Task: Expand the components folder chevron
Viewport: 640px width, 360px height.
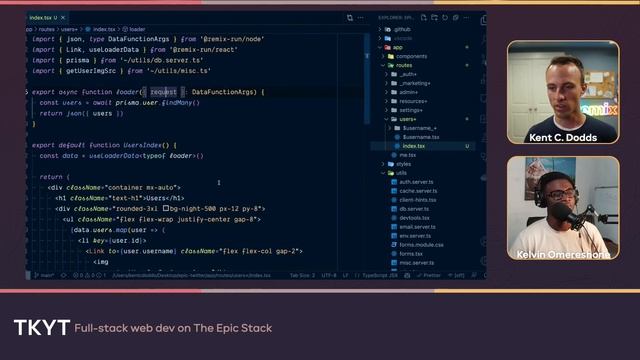Action: tap(383, 56)
